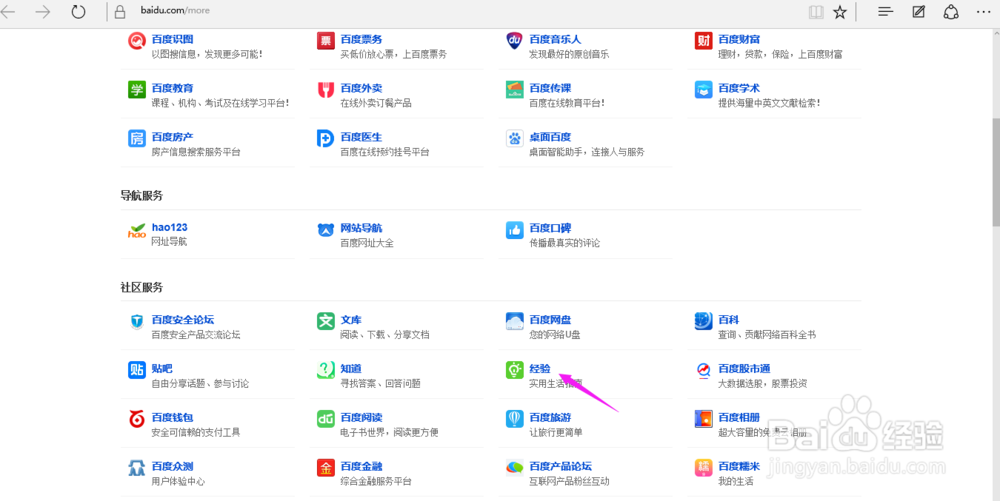This screenshot has height=501, width=1000.
Task: Click the 百度学术 graduation cap icon
Action: click(x=703, y=89)
